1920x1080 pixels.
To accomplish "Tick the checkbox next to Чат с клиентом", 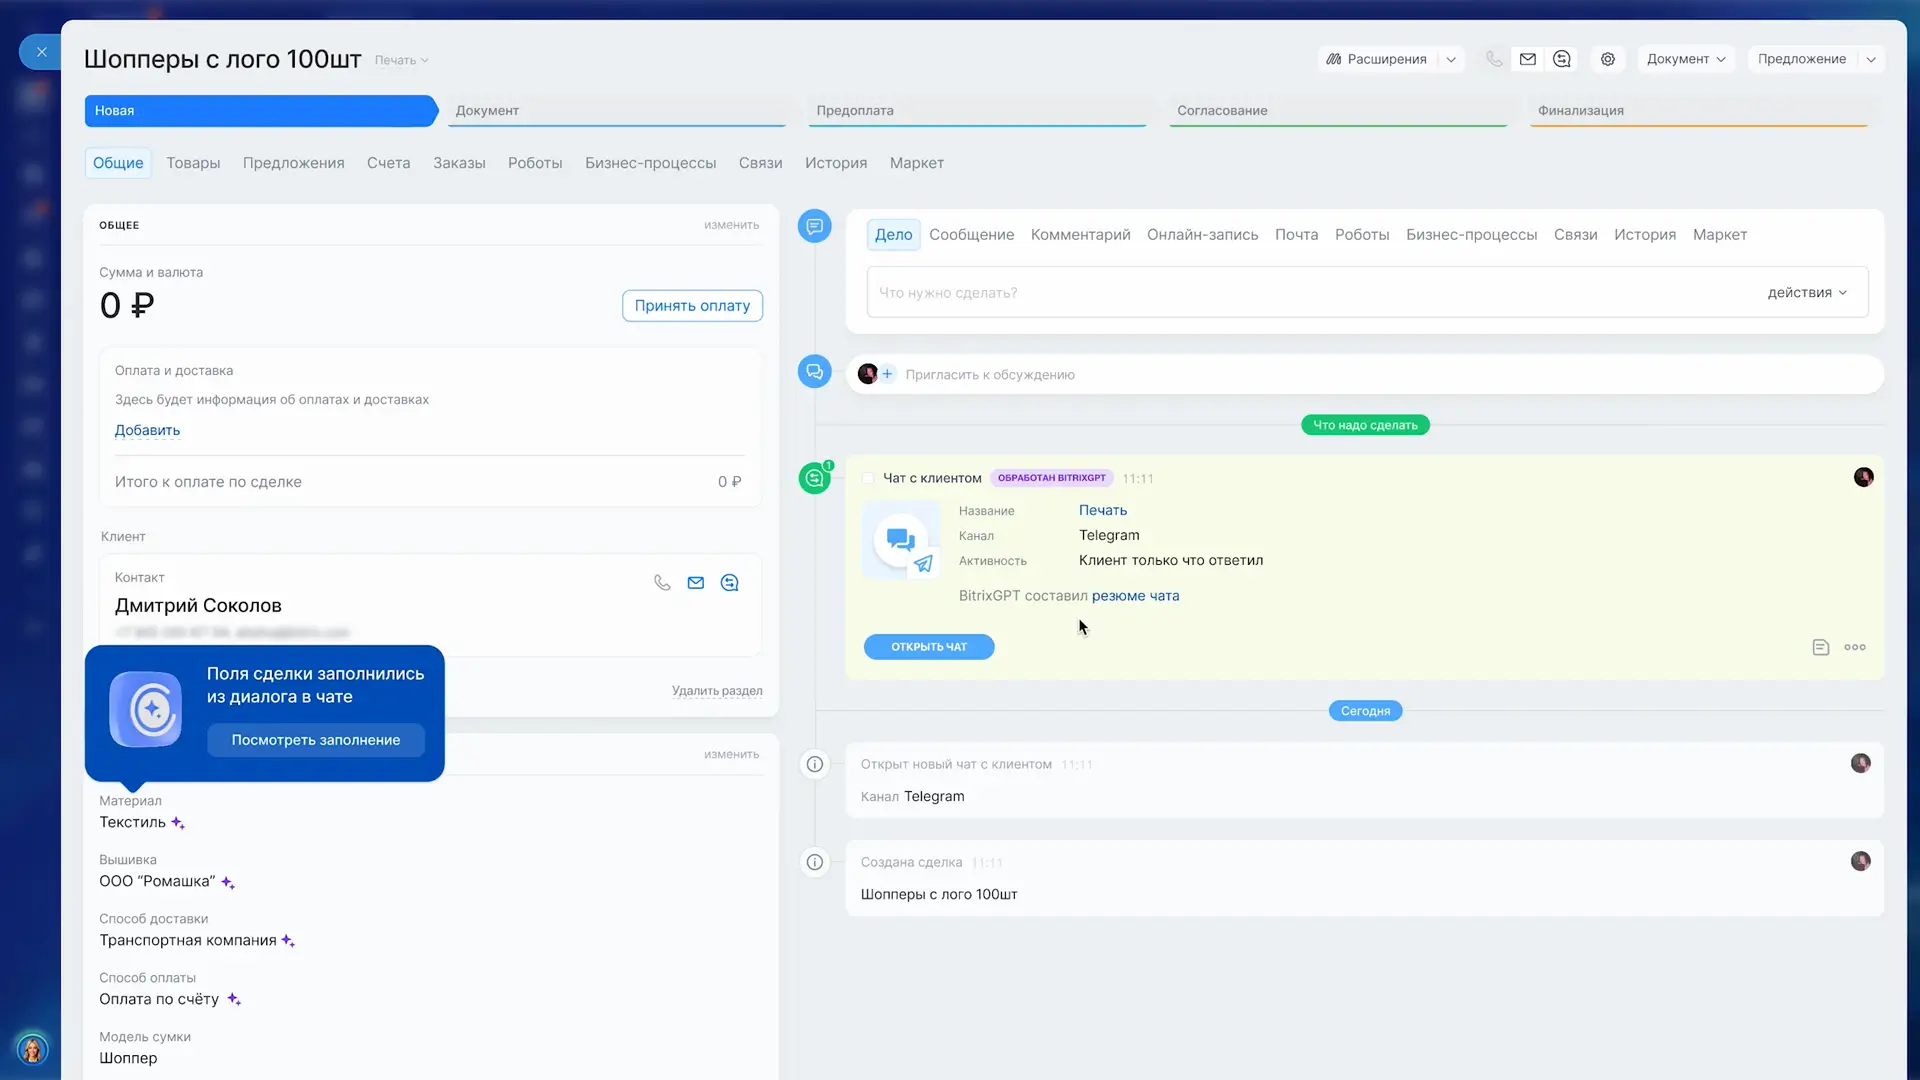I will click(x=868, y=478).
